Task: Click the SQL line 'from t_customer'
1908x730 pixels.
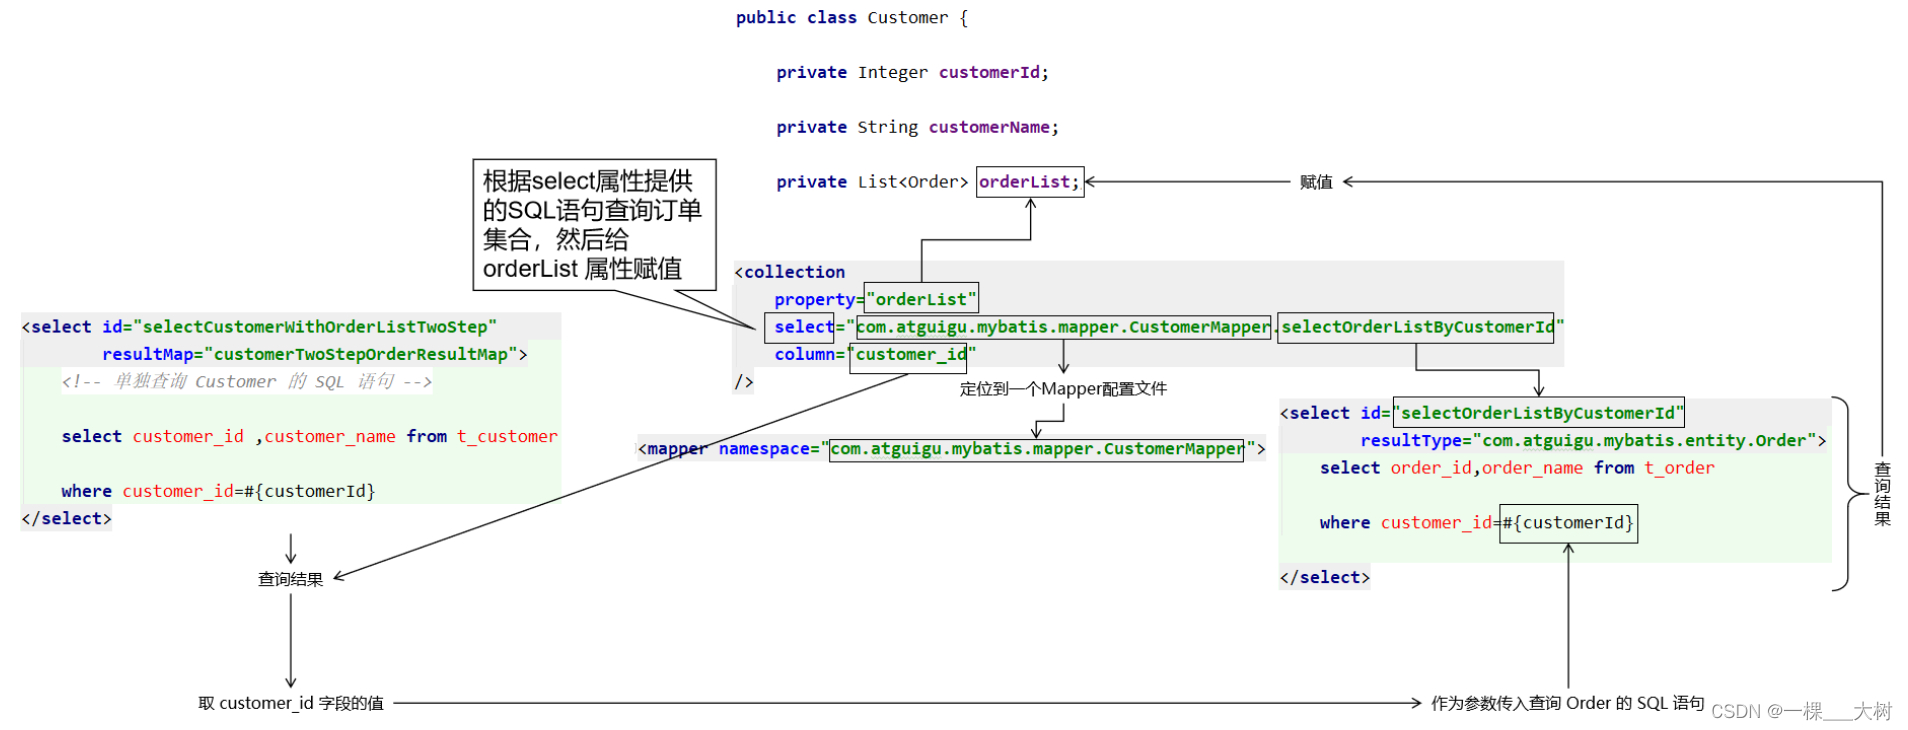Action: point(310,436)
